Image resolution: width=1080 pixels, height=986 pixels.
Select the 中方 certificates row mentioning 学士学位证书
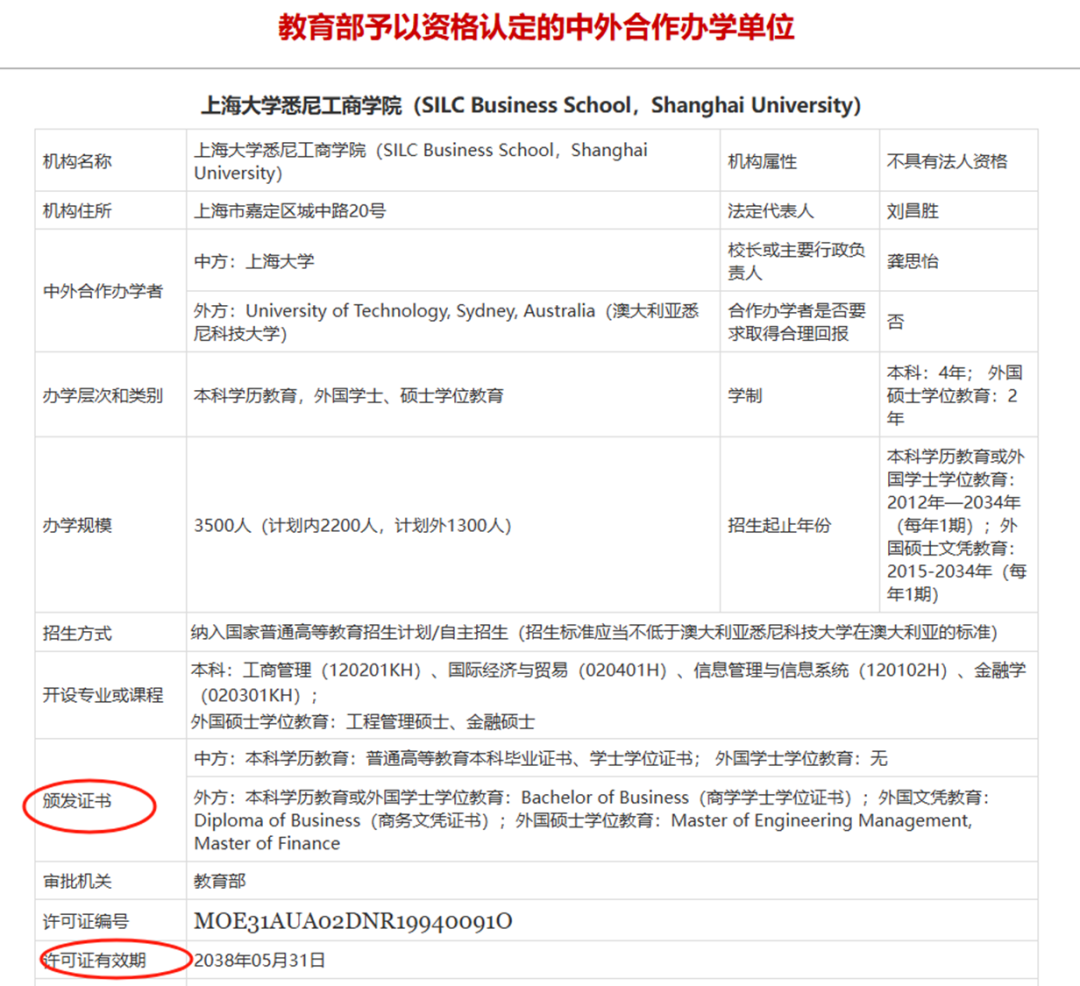[x=612, y=758]
